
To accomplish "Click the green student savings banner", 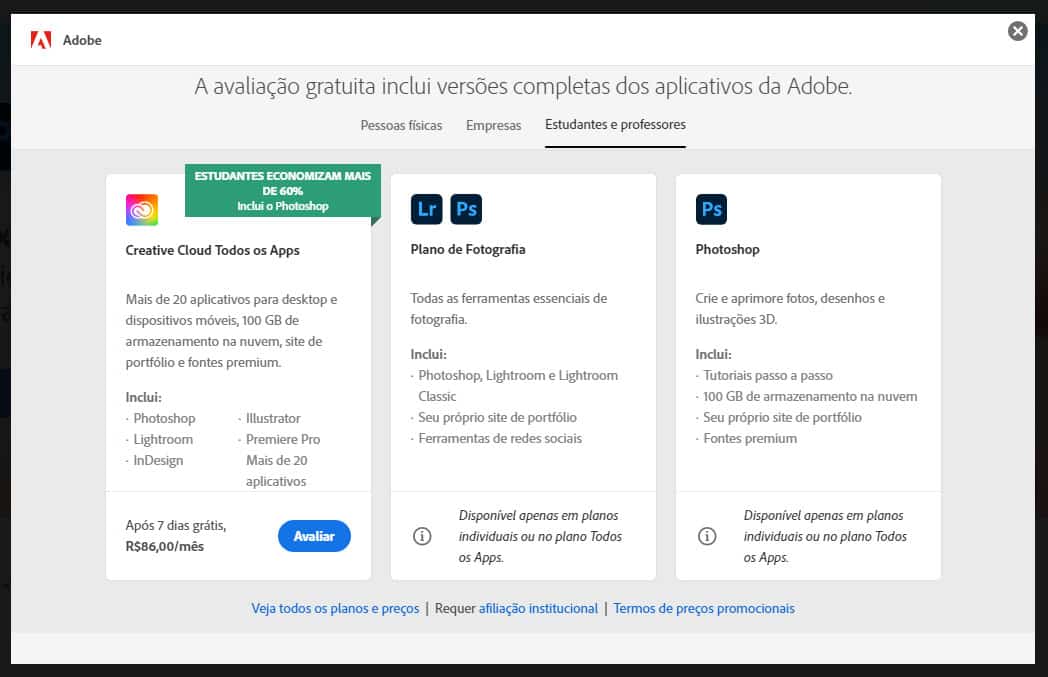I will (282, 191).
